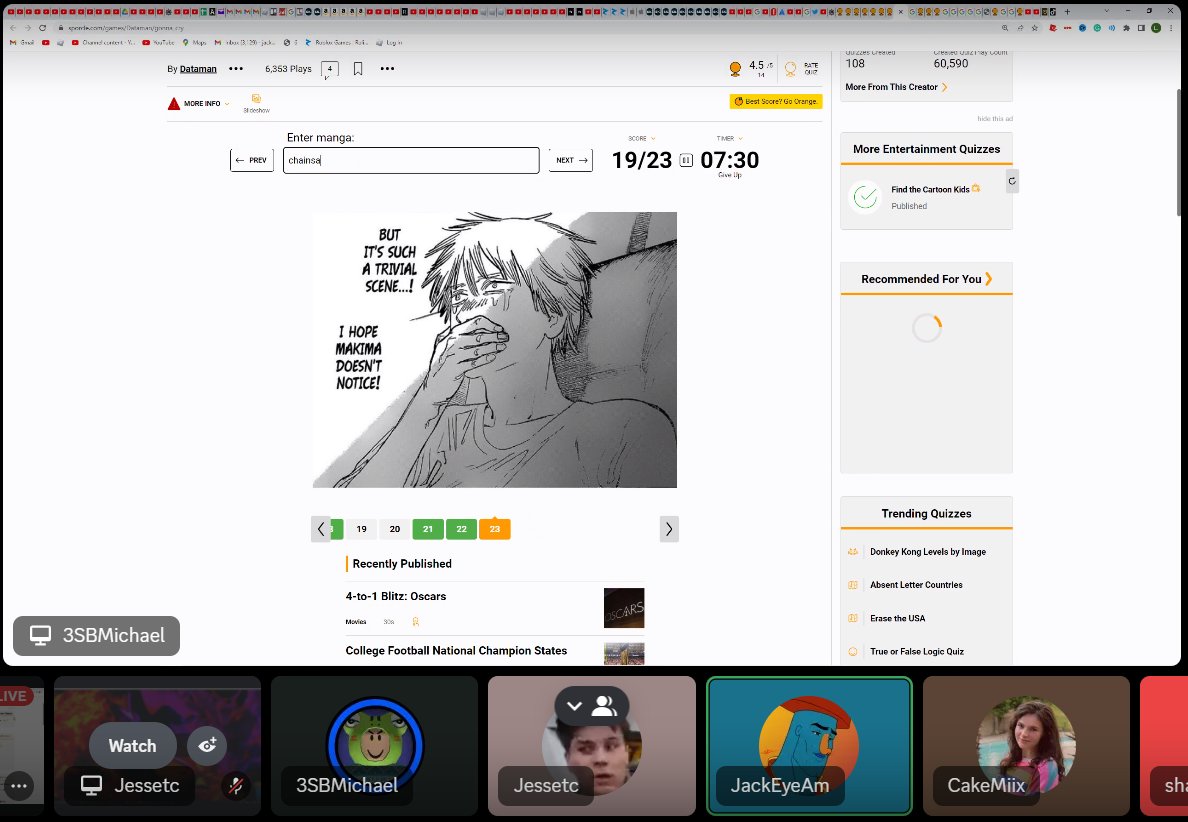Screen dimensions: 1188x822
Task: Go to answered question 21
Action: 428,529
